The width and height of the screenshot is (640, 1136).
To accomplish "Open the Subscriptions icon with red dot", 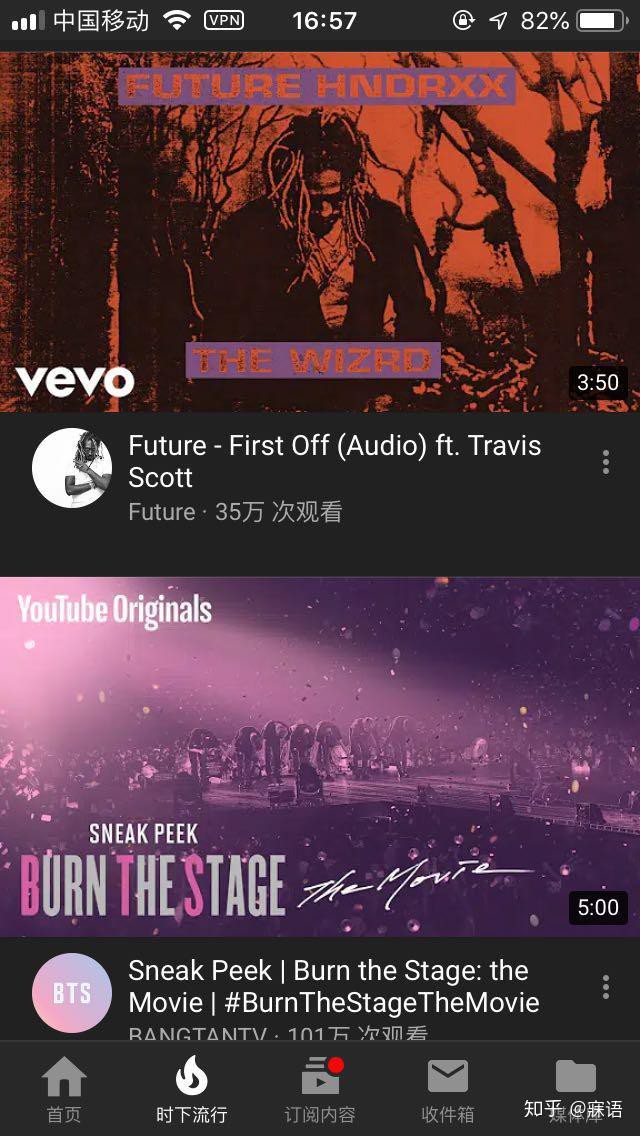I will [x=321, y=1076].
